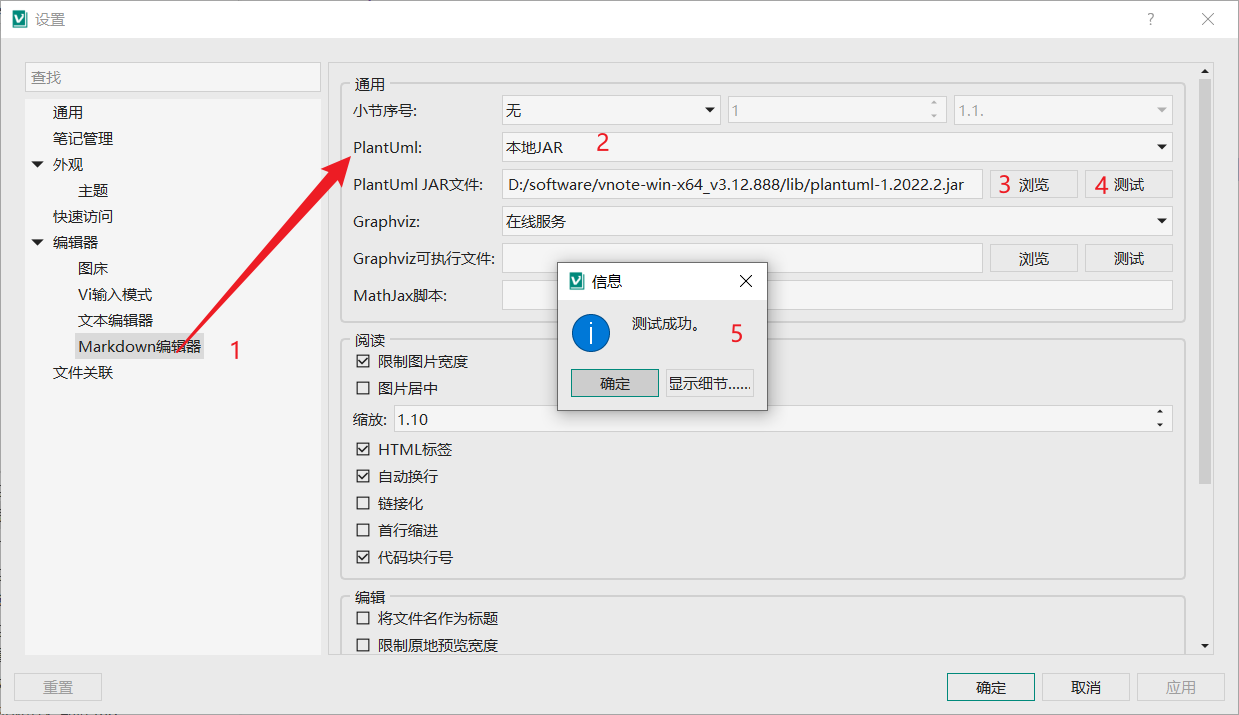Screen dimensions: 1239x715
Task: Enable 将文件名作为标题 option
Action: (x=364, y=618)
